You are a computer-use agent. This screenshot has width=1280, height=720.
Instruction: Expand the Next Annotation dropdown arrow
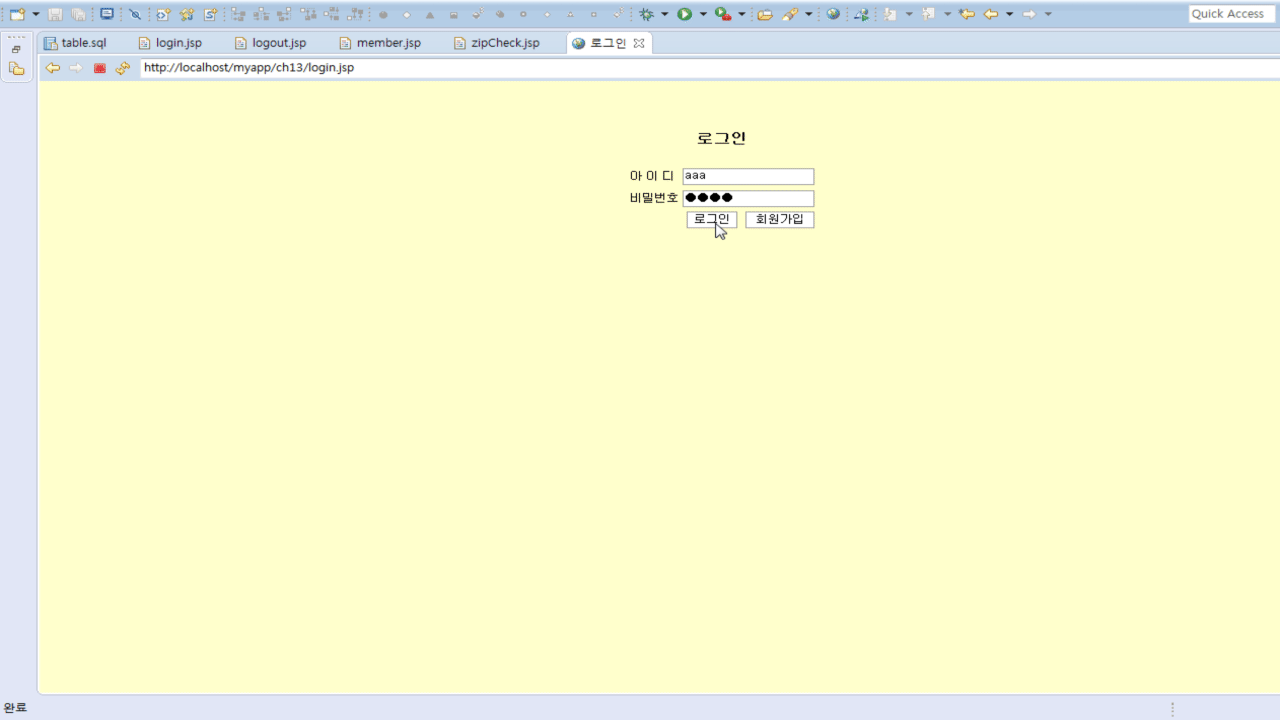point(909,14)
